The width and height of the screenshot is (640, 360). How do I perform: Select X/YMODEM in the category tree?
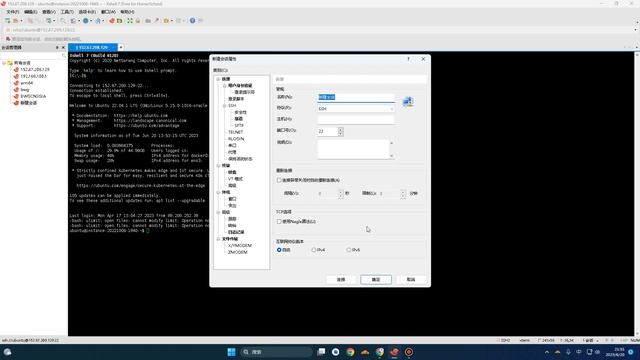[240, 246]
